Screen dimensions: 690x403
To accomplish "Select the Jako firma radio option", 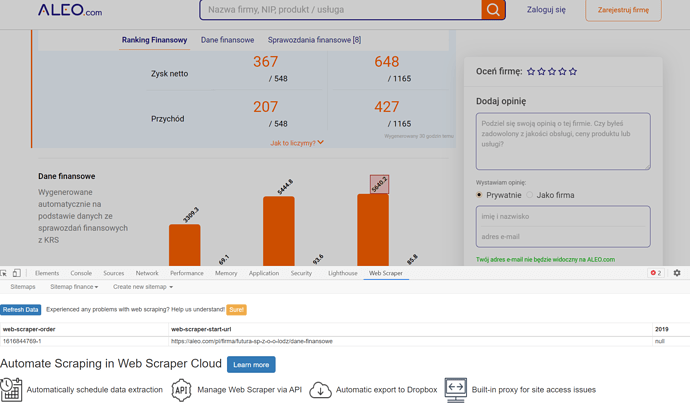I will coord(530,195).
